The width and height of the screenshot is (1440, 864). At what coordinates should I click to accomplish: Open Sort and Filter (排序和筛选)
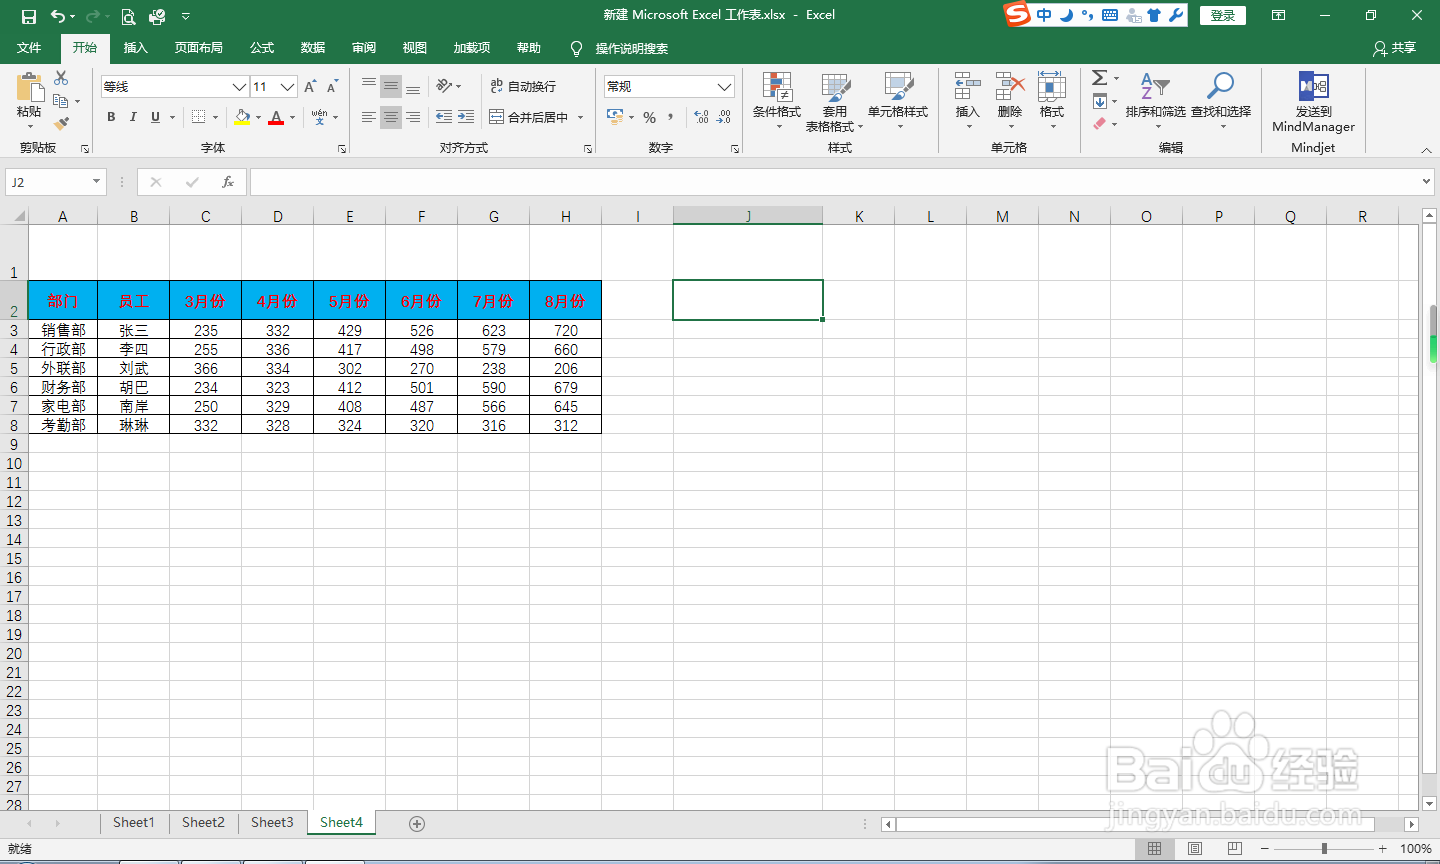click(x=1155, y=101)
